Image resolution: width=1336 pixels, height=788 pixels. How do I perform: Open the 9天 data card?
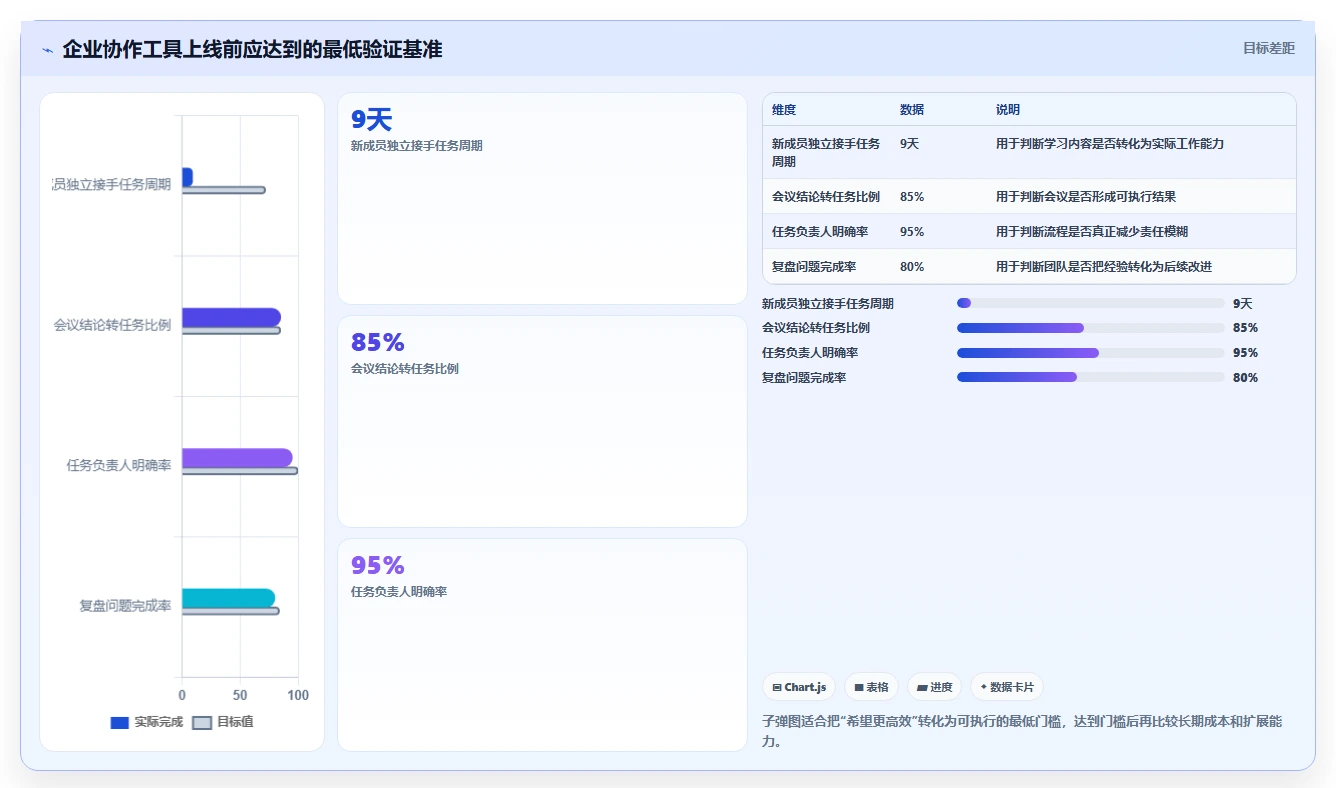(x=542, y=198)
